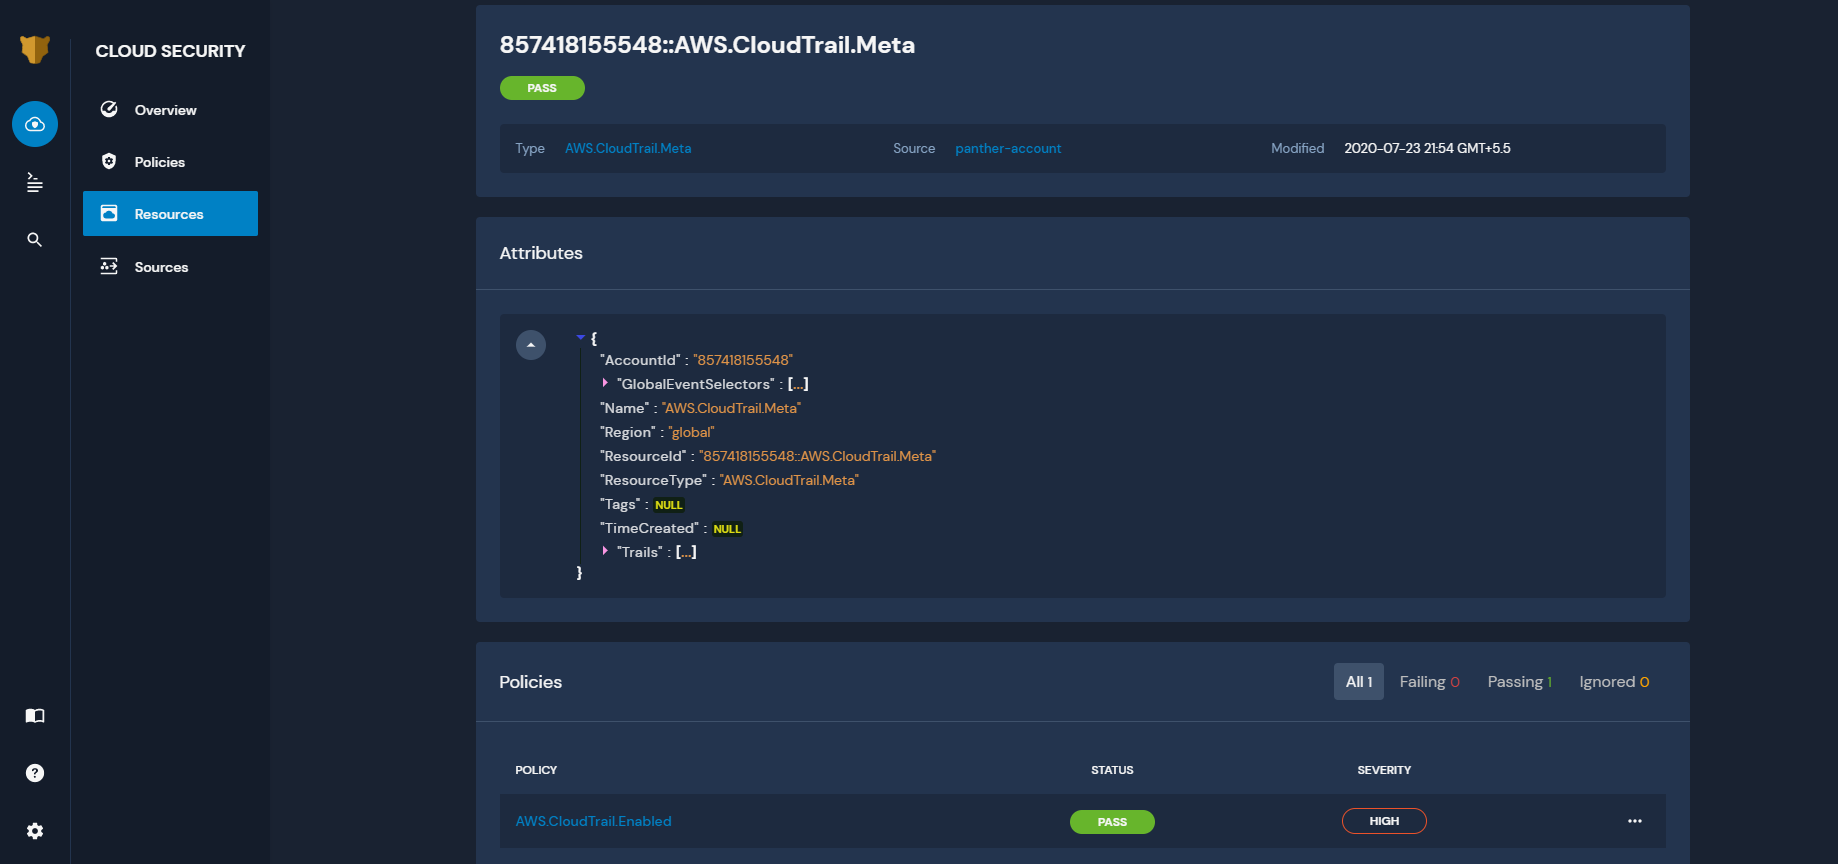The height and width of the screenshot is (864, 1838).
Task: Click the HIGH severity badge
Action: 1384,821
